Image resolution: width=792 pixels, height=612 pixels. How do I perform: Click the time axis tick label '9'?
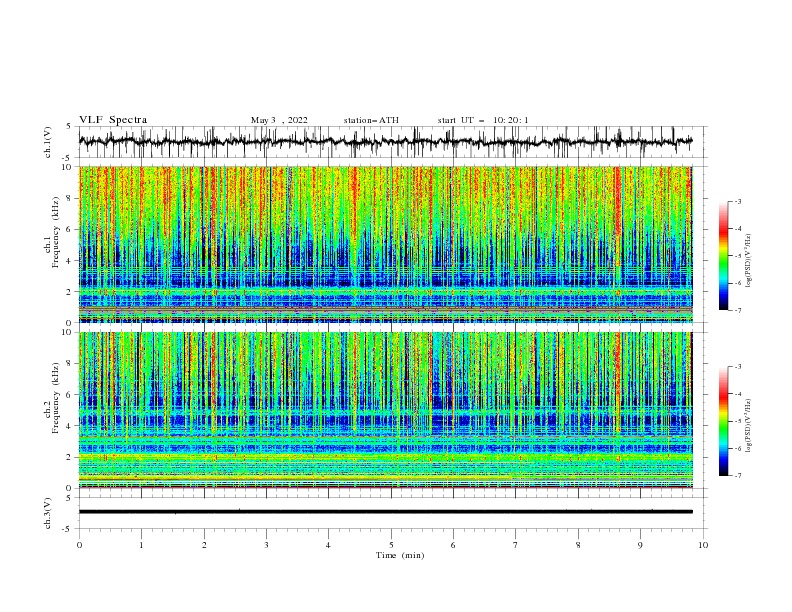tap(640, 545)
